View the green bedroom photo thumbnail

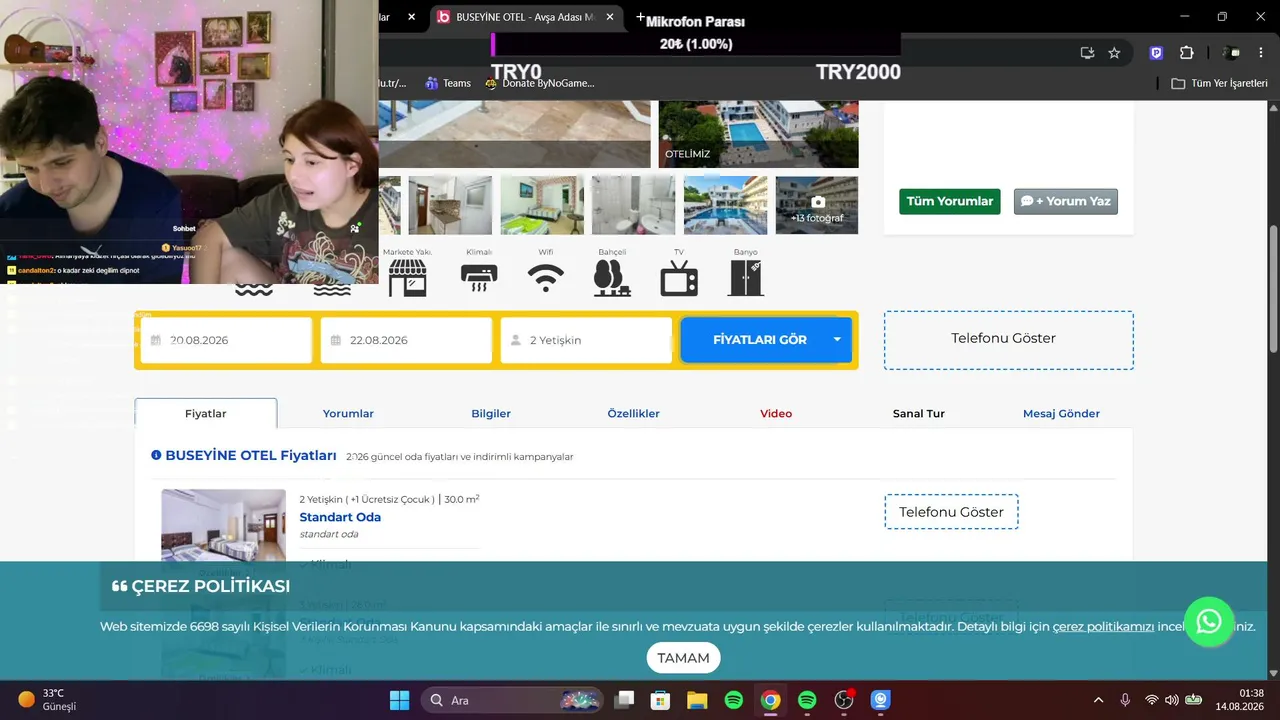click(542, 205)
